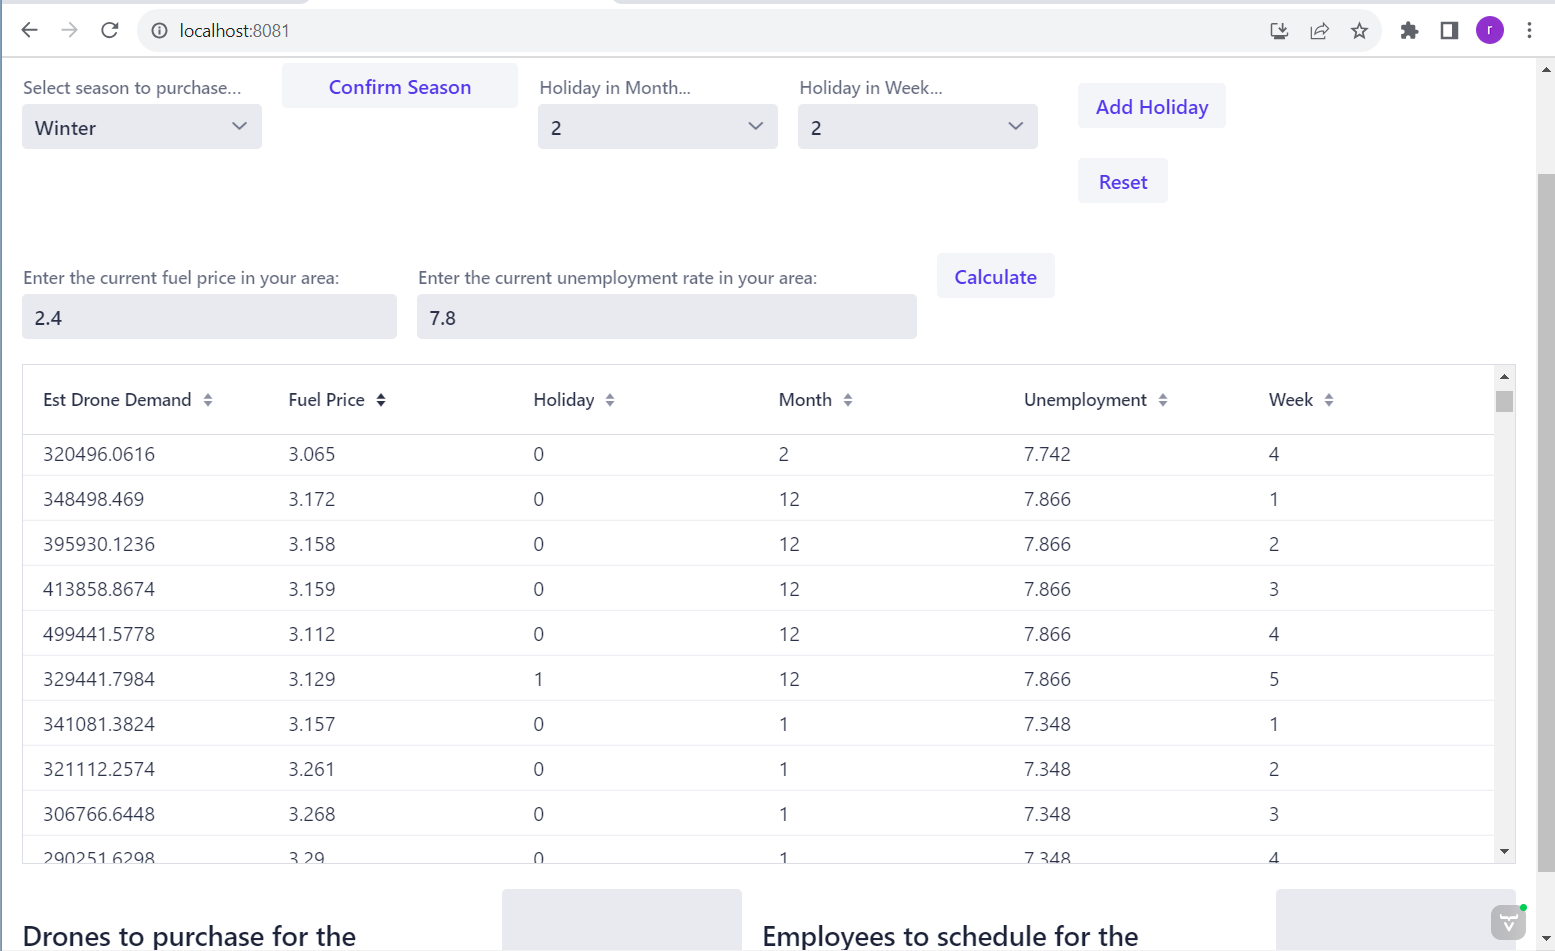Expand the Holiday in Week dropdown
The height and width of the screenshot is (951, 1555).
pos(917,127)
